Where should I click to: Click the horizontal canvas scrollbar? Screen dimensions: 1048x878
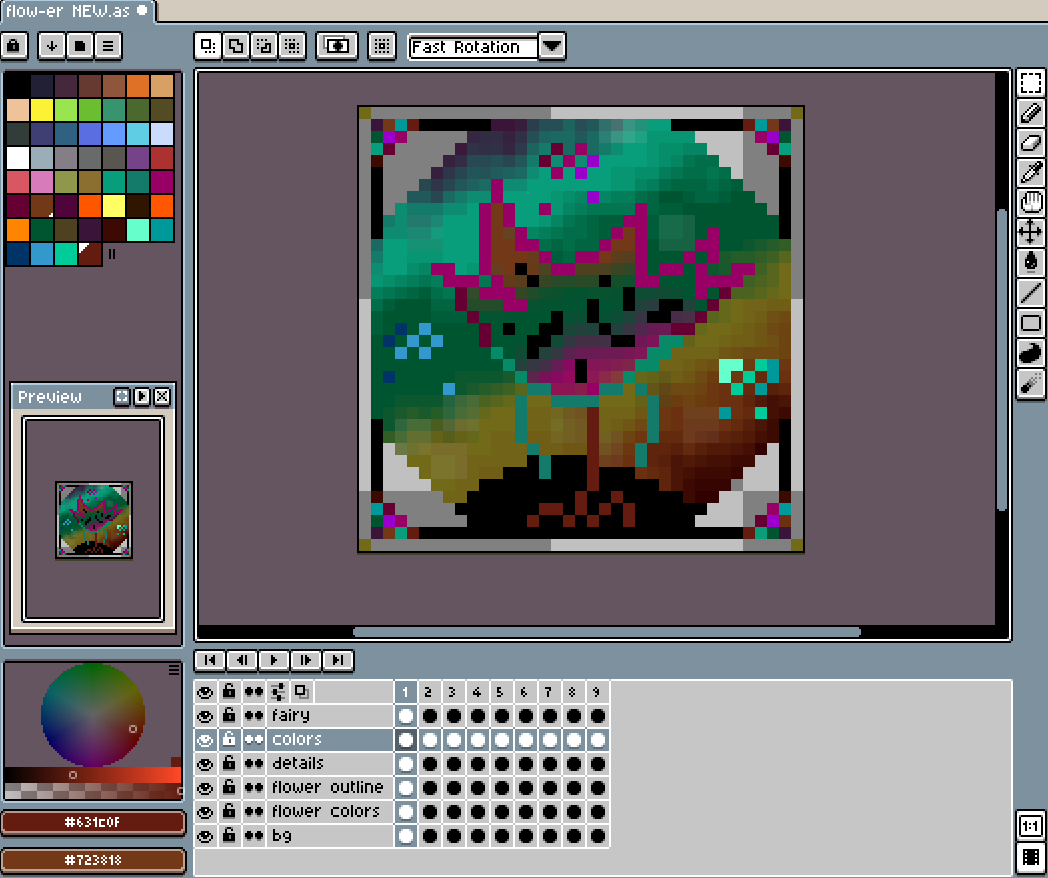tap(606, 631)
